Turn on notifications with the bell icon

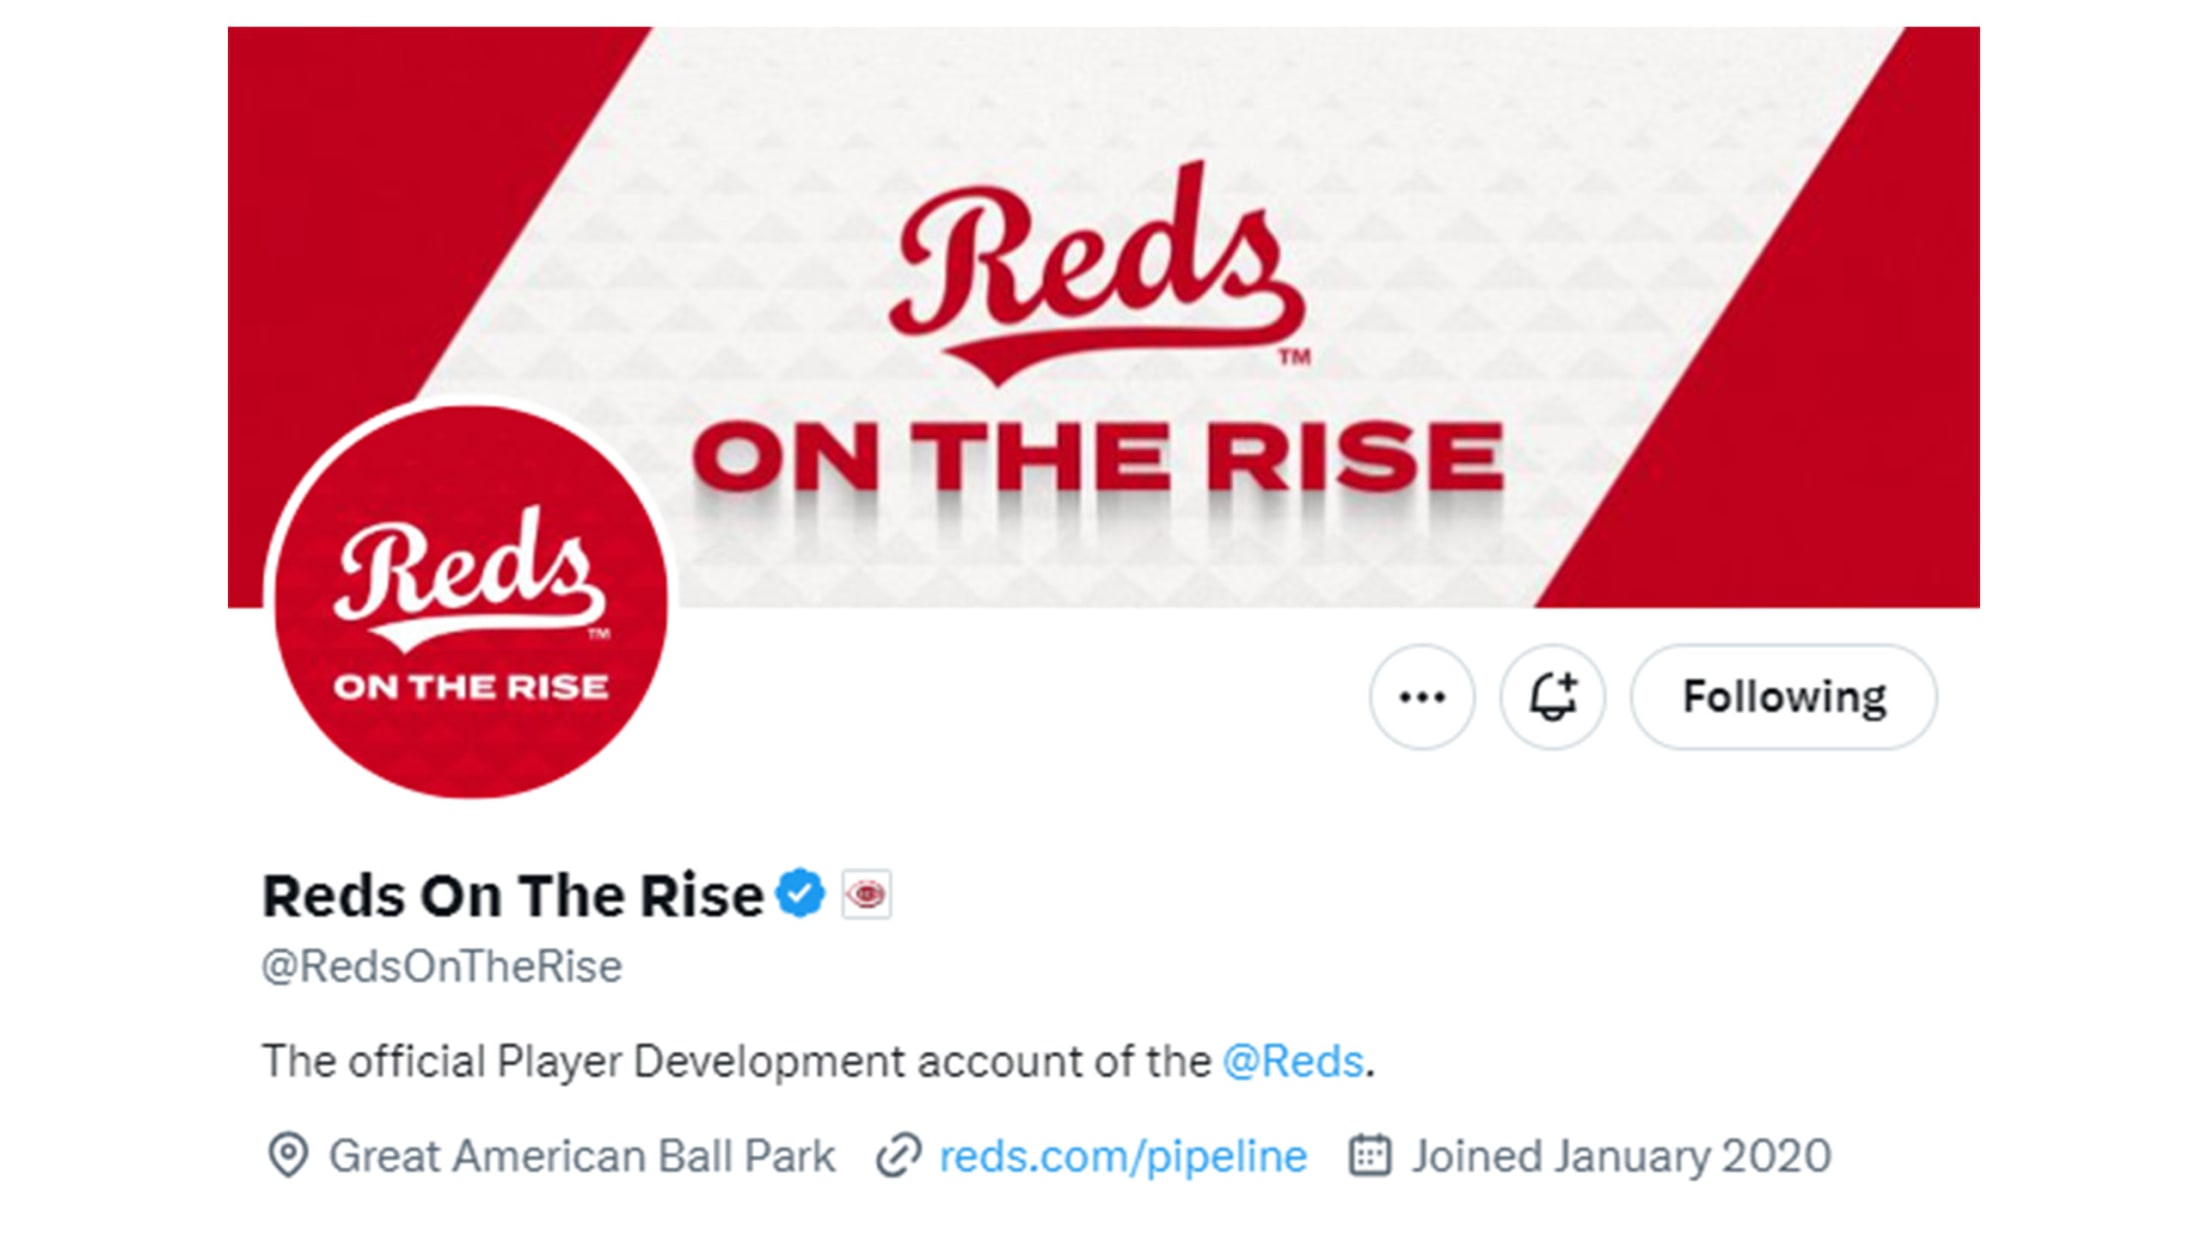coord(1552,697)
